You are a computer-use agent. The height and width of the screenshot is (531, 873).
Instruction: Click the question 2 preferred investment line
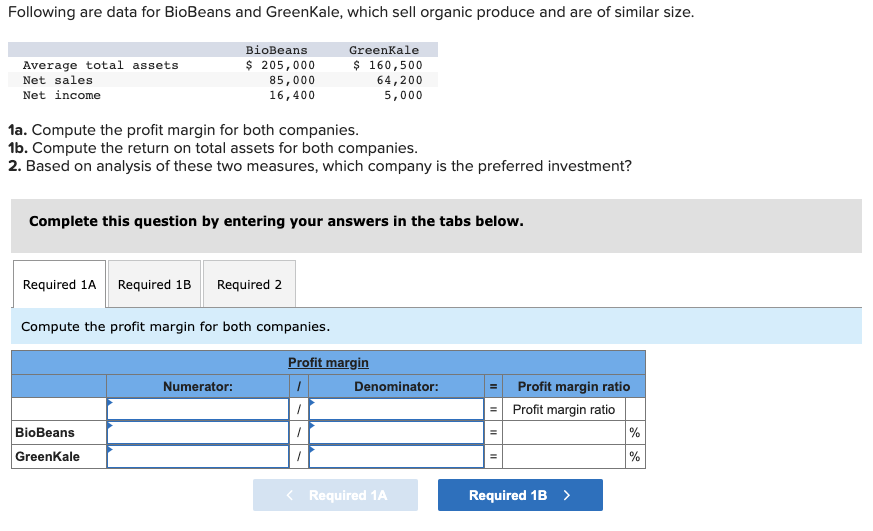click(x=320, y=166)
